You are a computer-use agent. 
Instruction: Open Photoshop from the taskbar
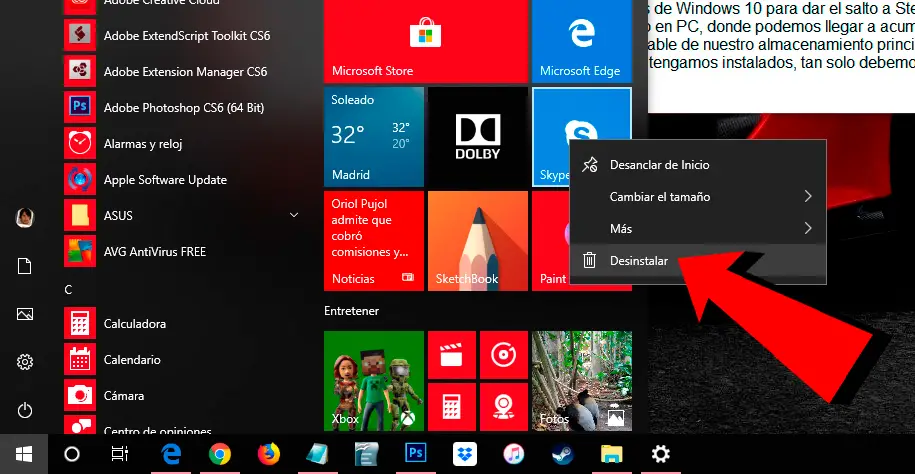point(416,454)
